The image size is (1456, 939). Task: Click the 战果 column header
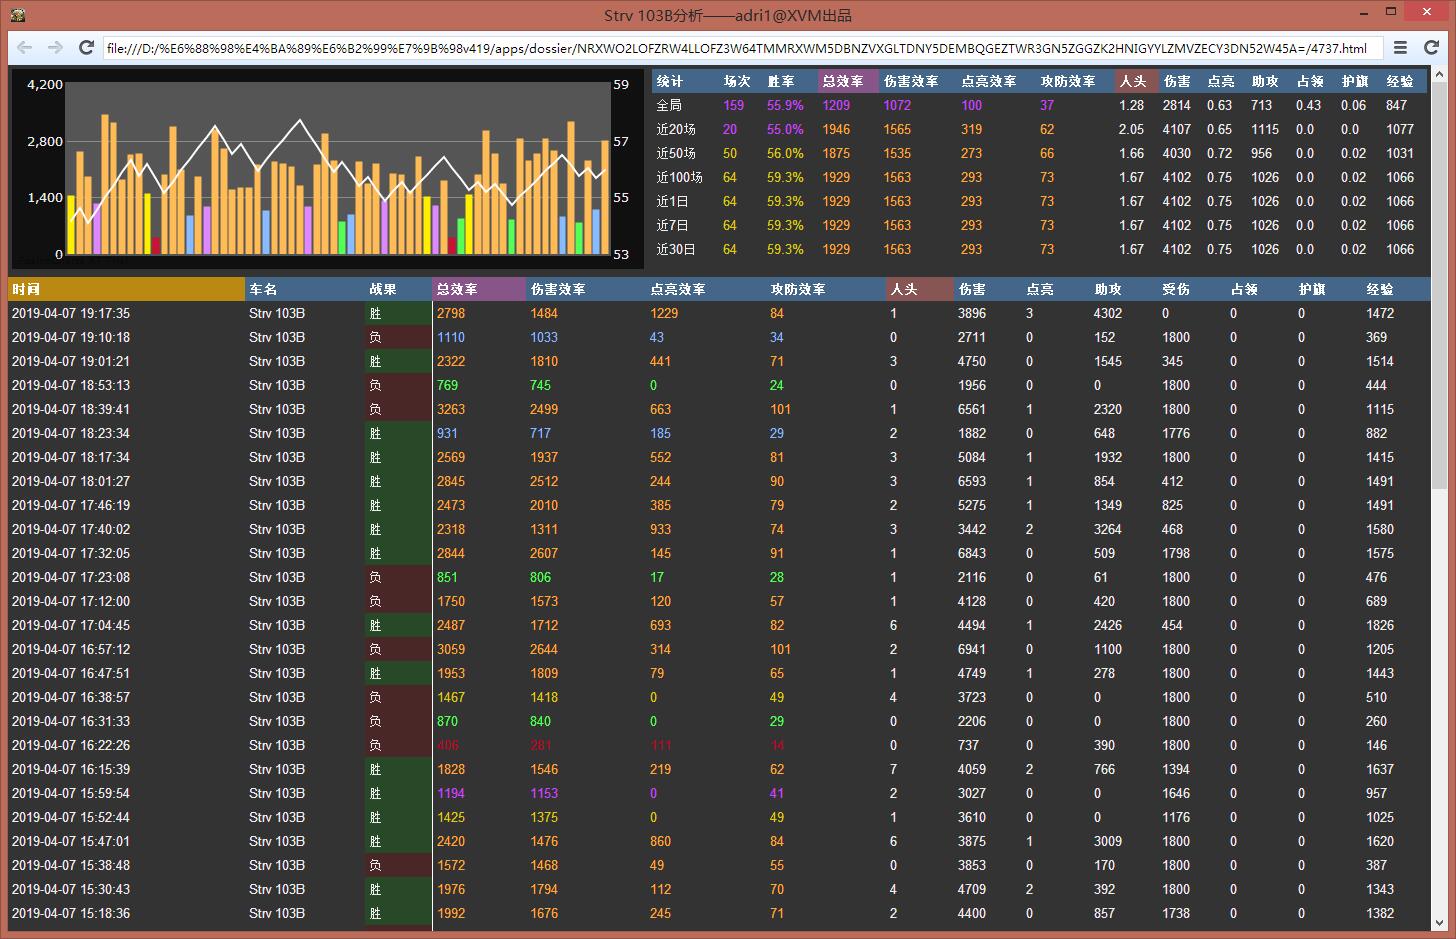pyautogui.click(x=398, y=289)
